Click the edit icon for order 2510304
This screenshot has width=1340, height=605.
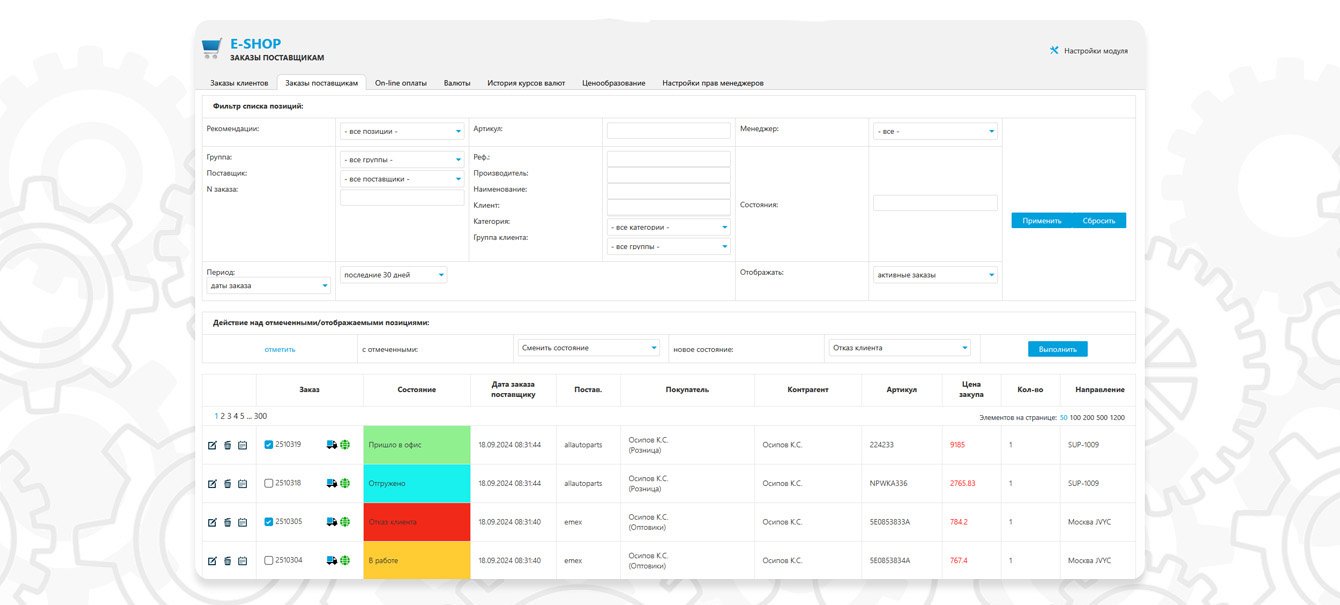tap(212, 560)
